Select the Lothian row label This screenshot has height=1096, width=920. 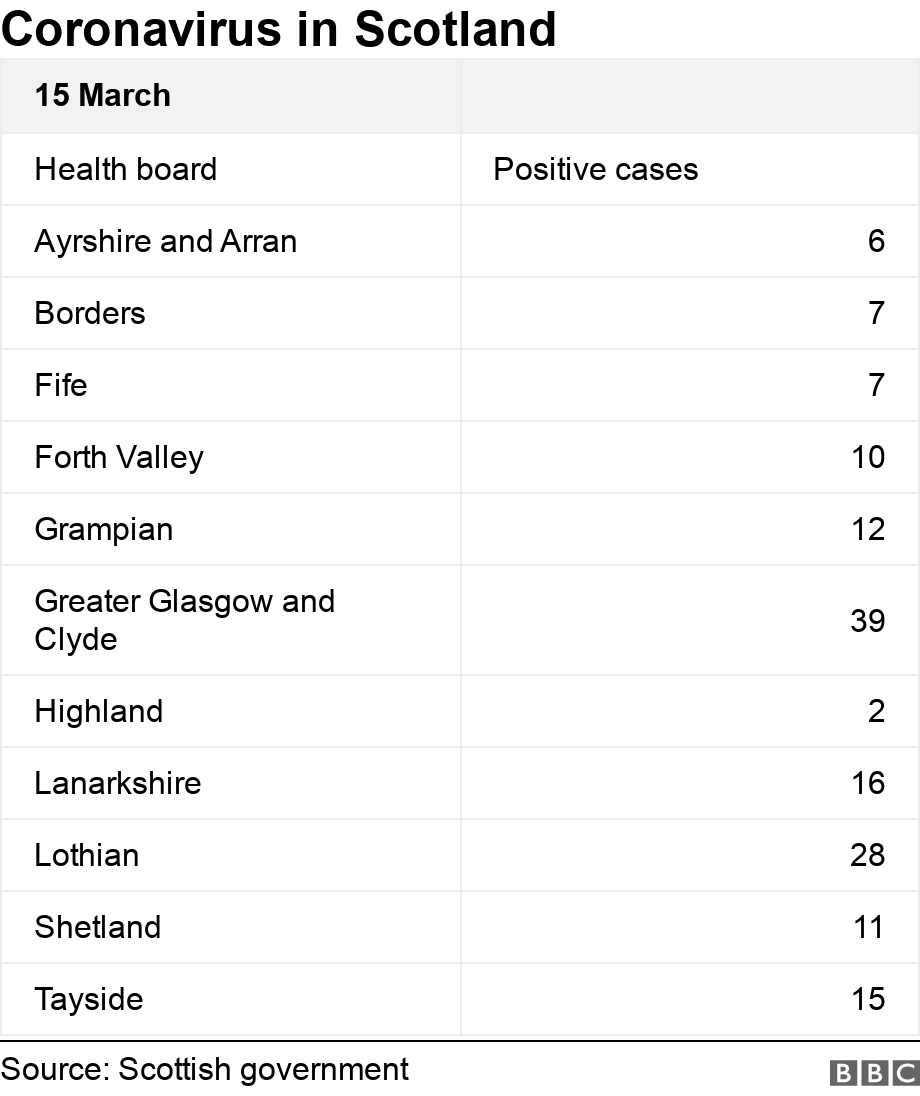87,855
